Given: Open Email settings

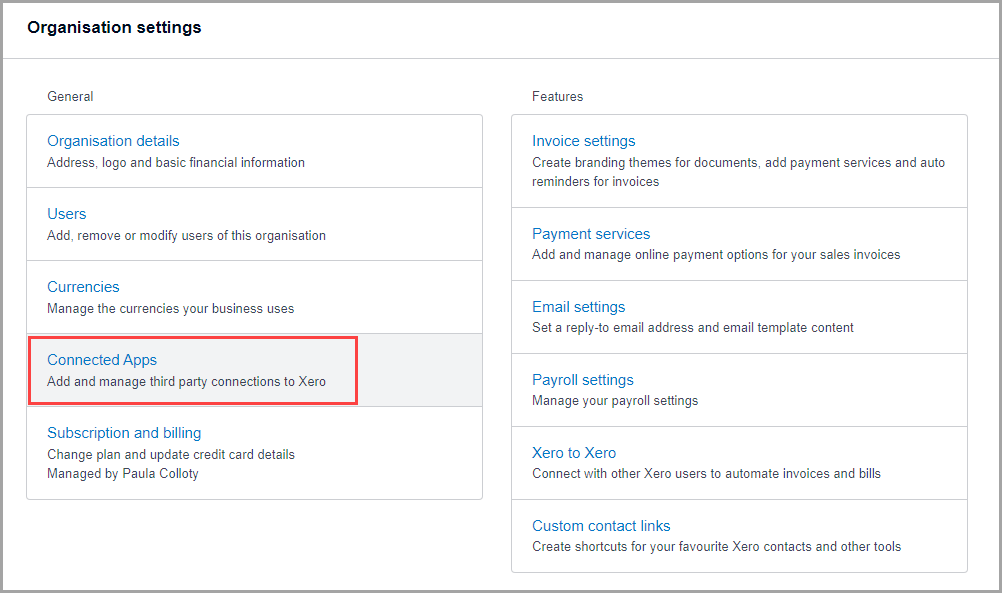Looking at the screenshot, I should (578, 307).
